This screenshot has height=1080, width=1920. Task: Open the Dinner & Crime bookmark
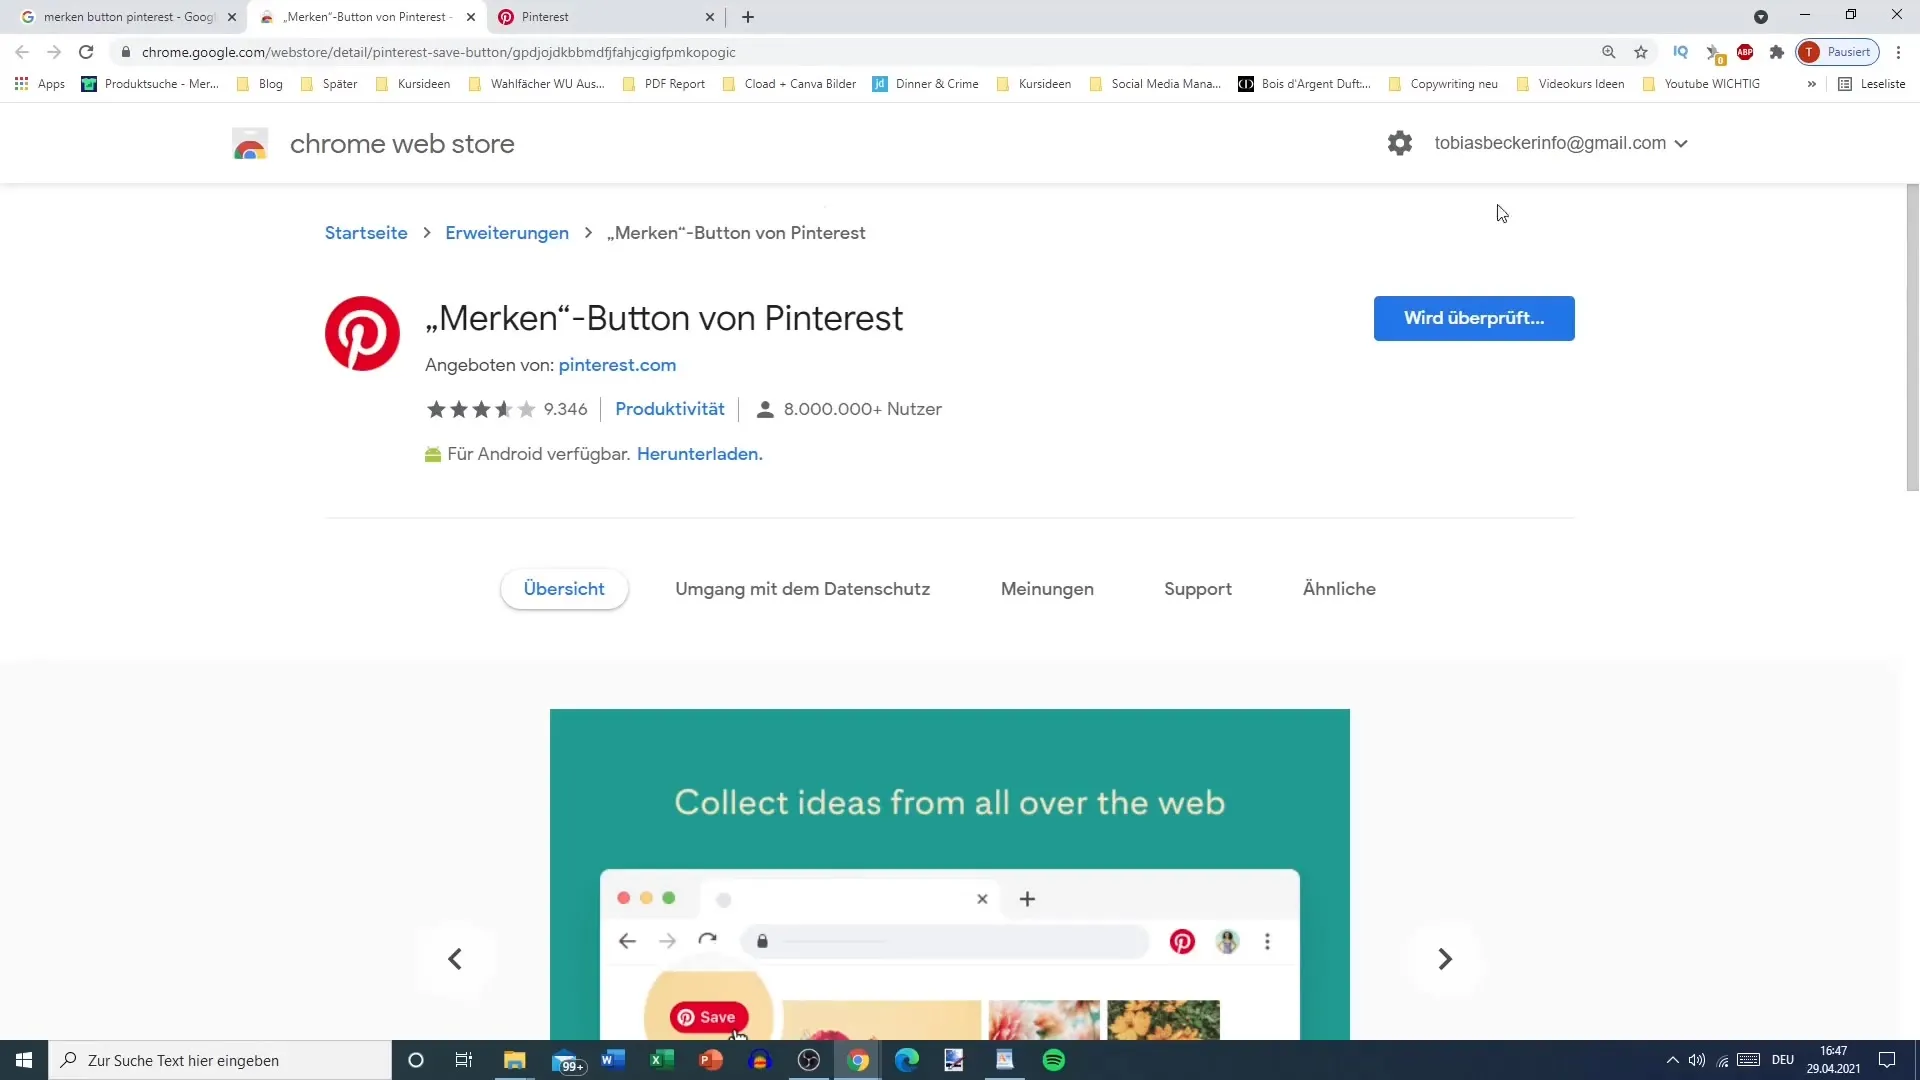(926, 84)
